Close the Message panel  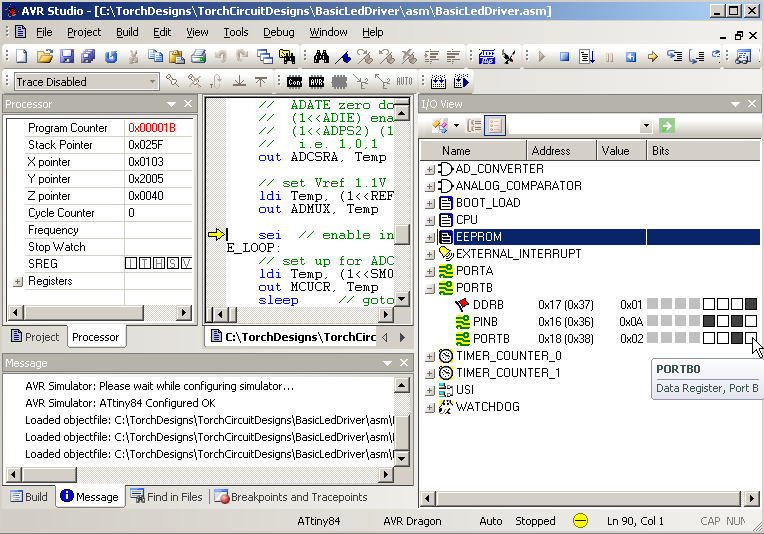click(404, 362)
